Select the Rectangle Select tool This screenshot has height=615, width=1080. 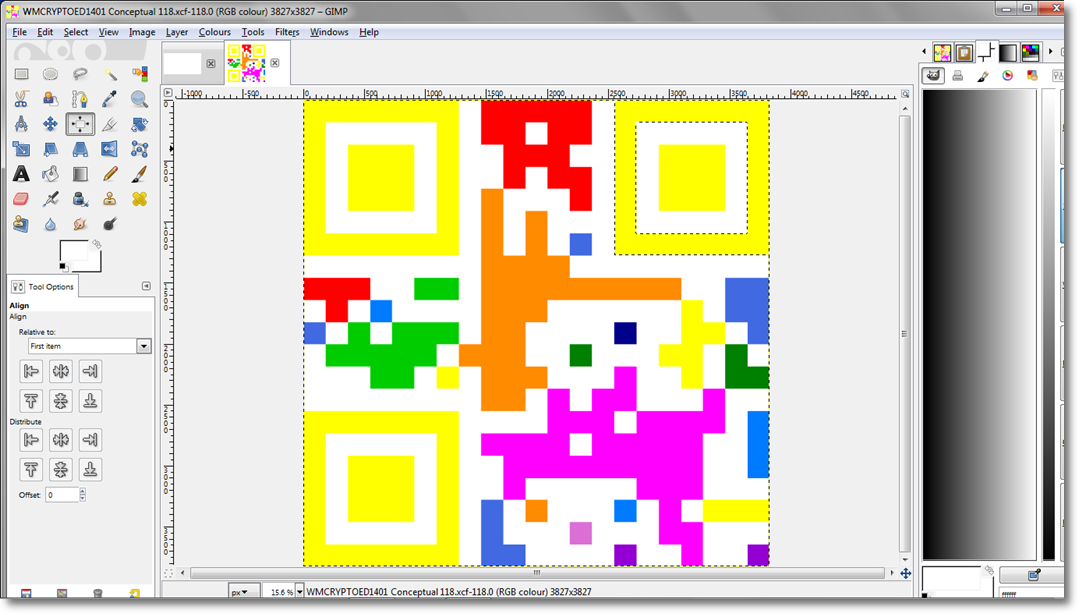pyautogui.click(x=21, y=74)
